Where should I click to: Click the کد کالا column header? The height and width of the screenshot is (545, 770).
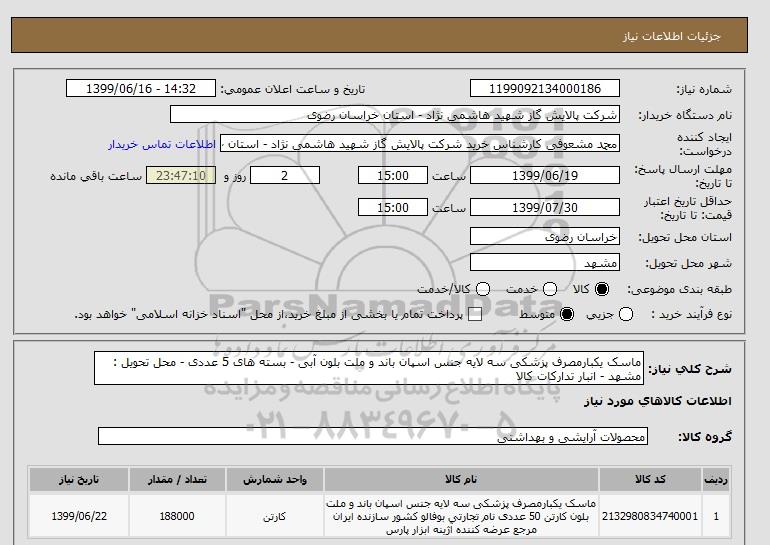tap(650, 479)
